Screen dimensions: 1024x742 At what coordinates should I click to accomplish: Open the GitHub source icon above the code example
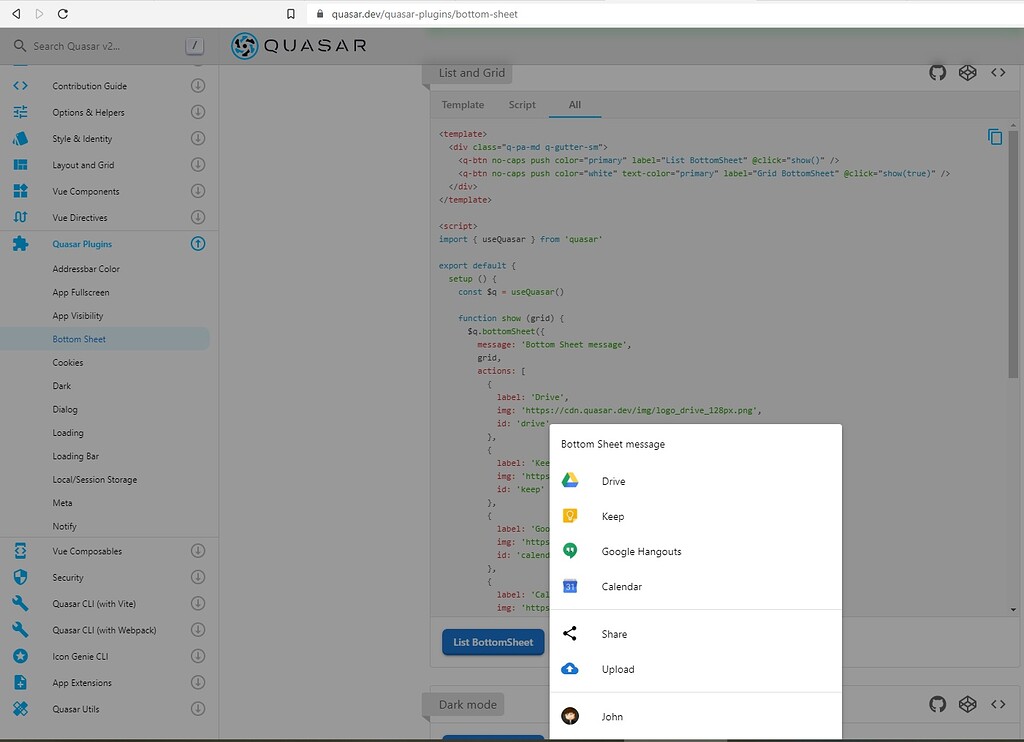point(937,72)
